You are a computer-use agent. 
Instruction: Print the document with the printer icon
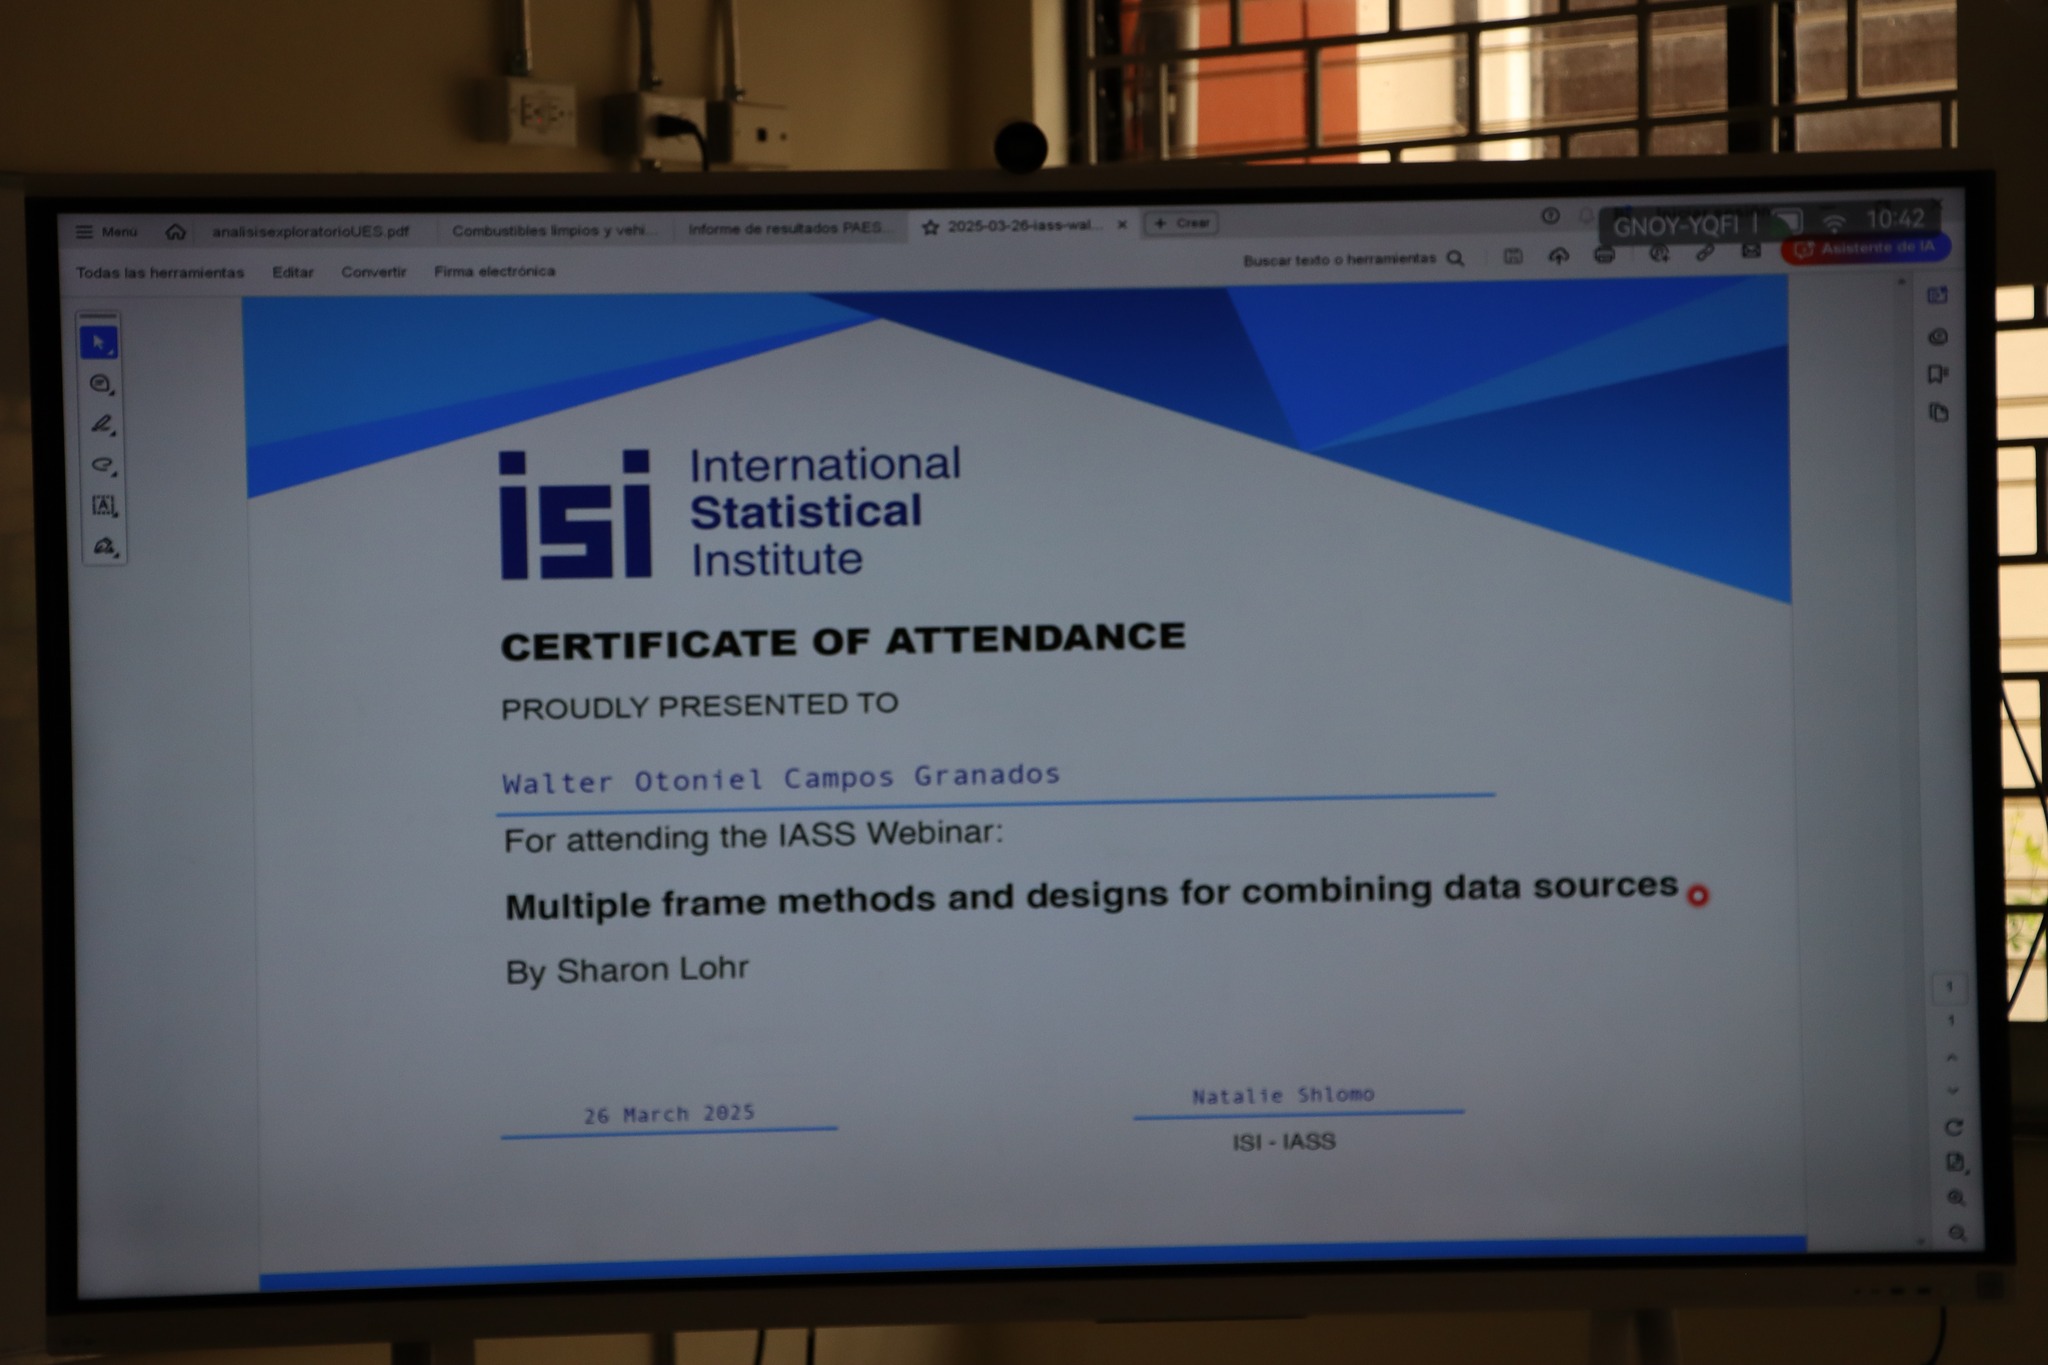click(x=1605, y=255)
